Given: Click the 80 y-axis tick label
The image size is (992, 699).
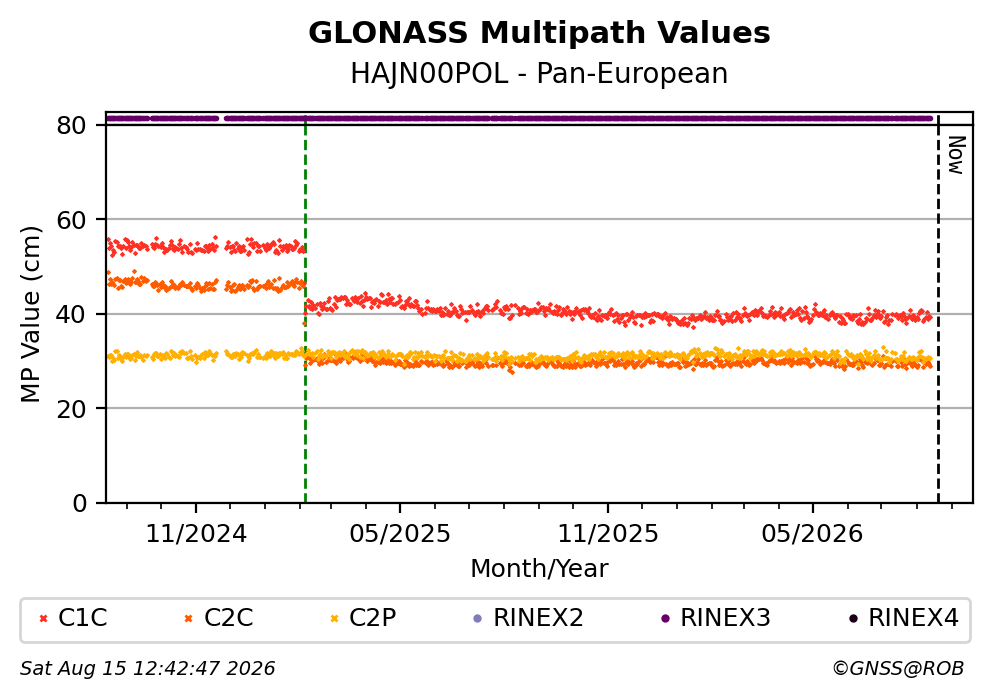Looking at the screenshot, I should pyautogui.click(x=71, y=125).
